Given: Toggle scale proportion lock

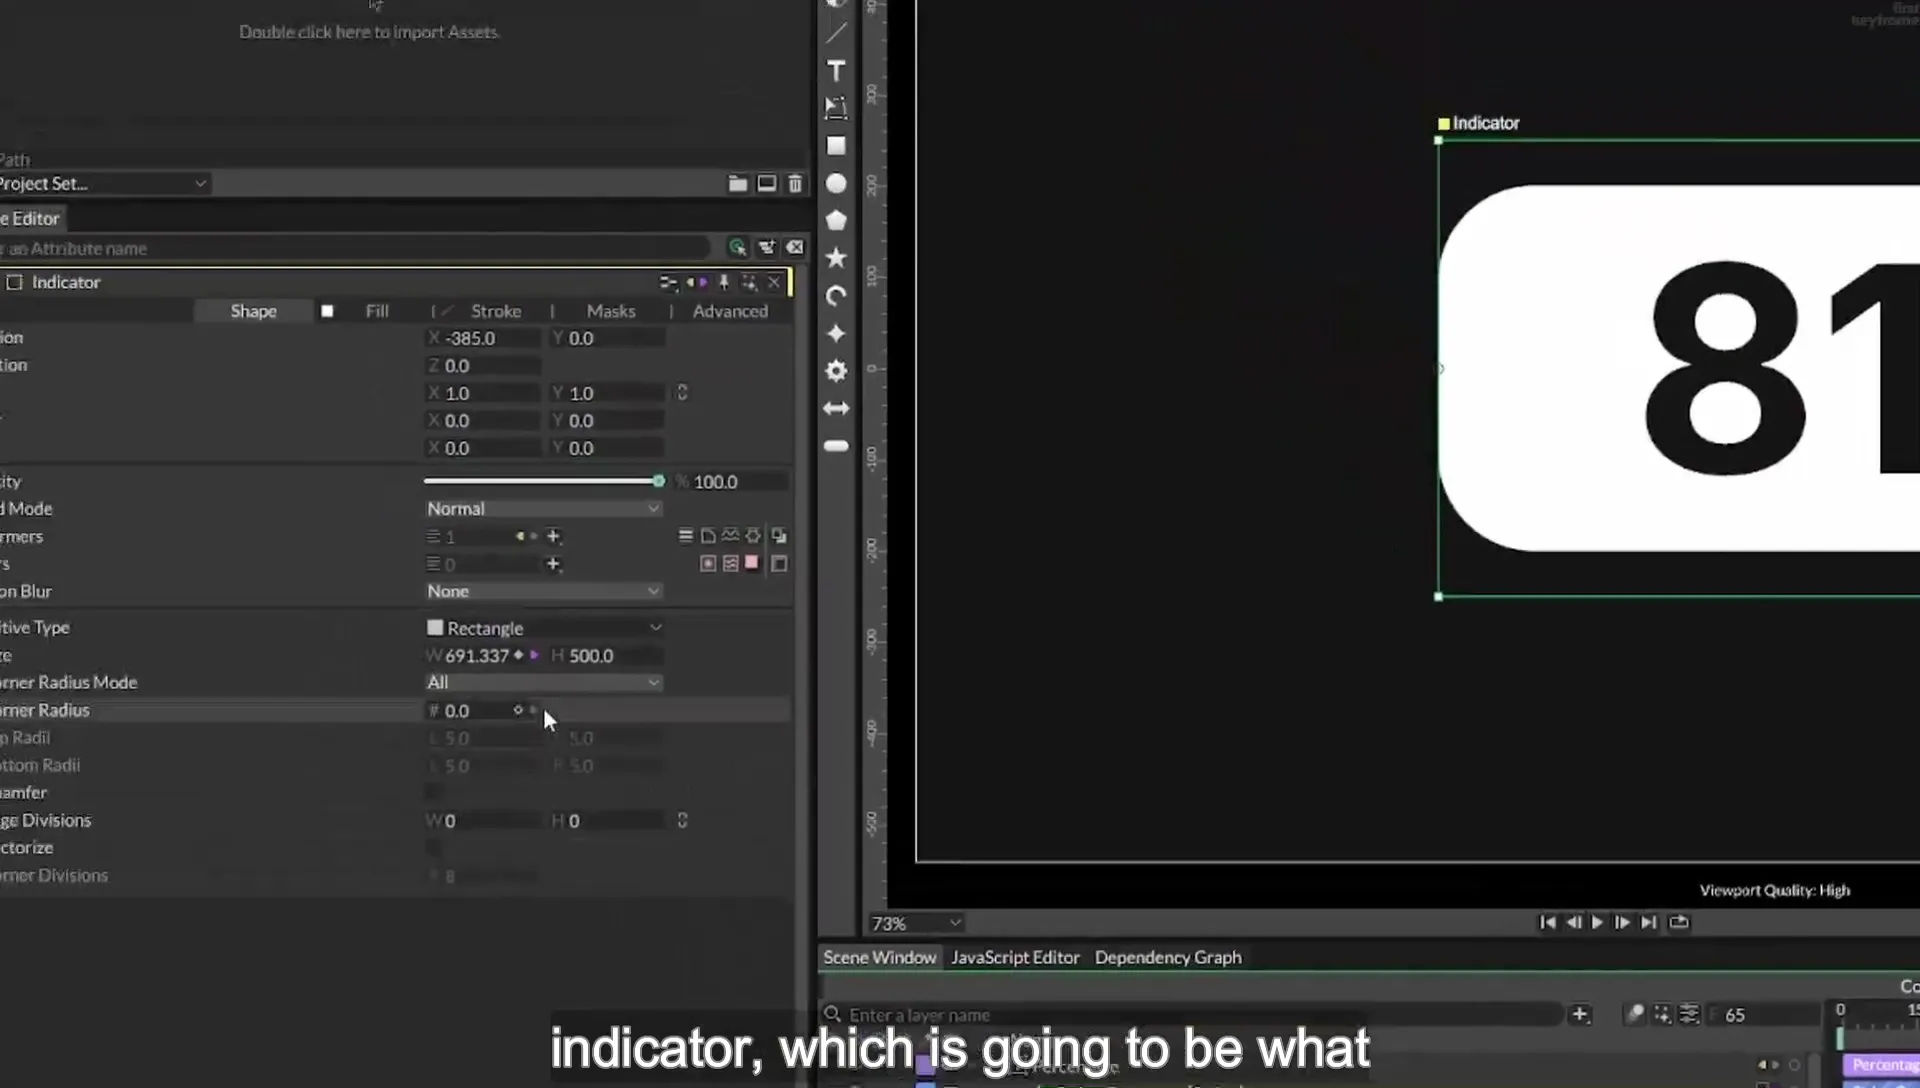Looking at the screenshot, I should (682, 393).
